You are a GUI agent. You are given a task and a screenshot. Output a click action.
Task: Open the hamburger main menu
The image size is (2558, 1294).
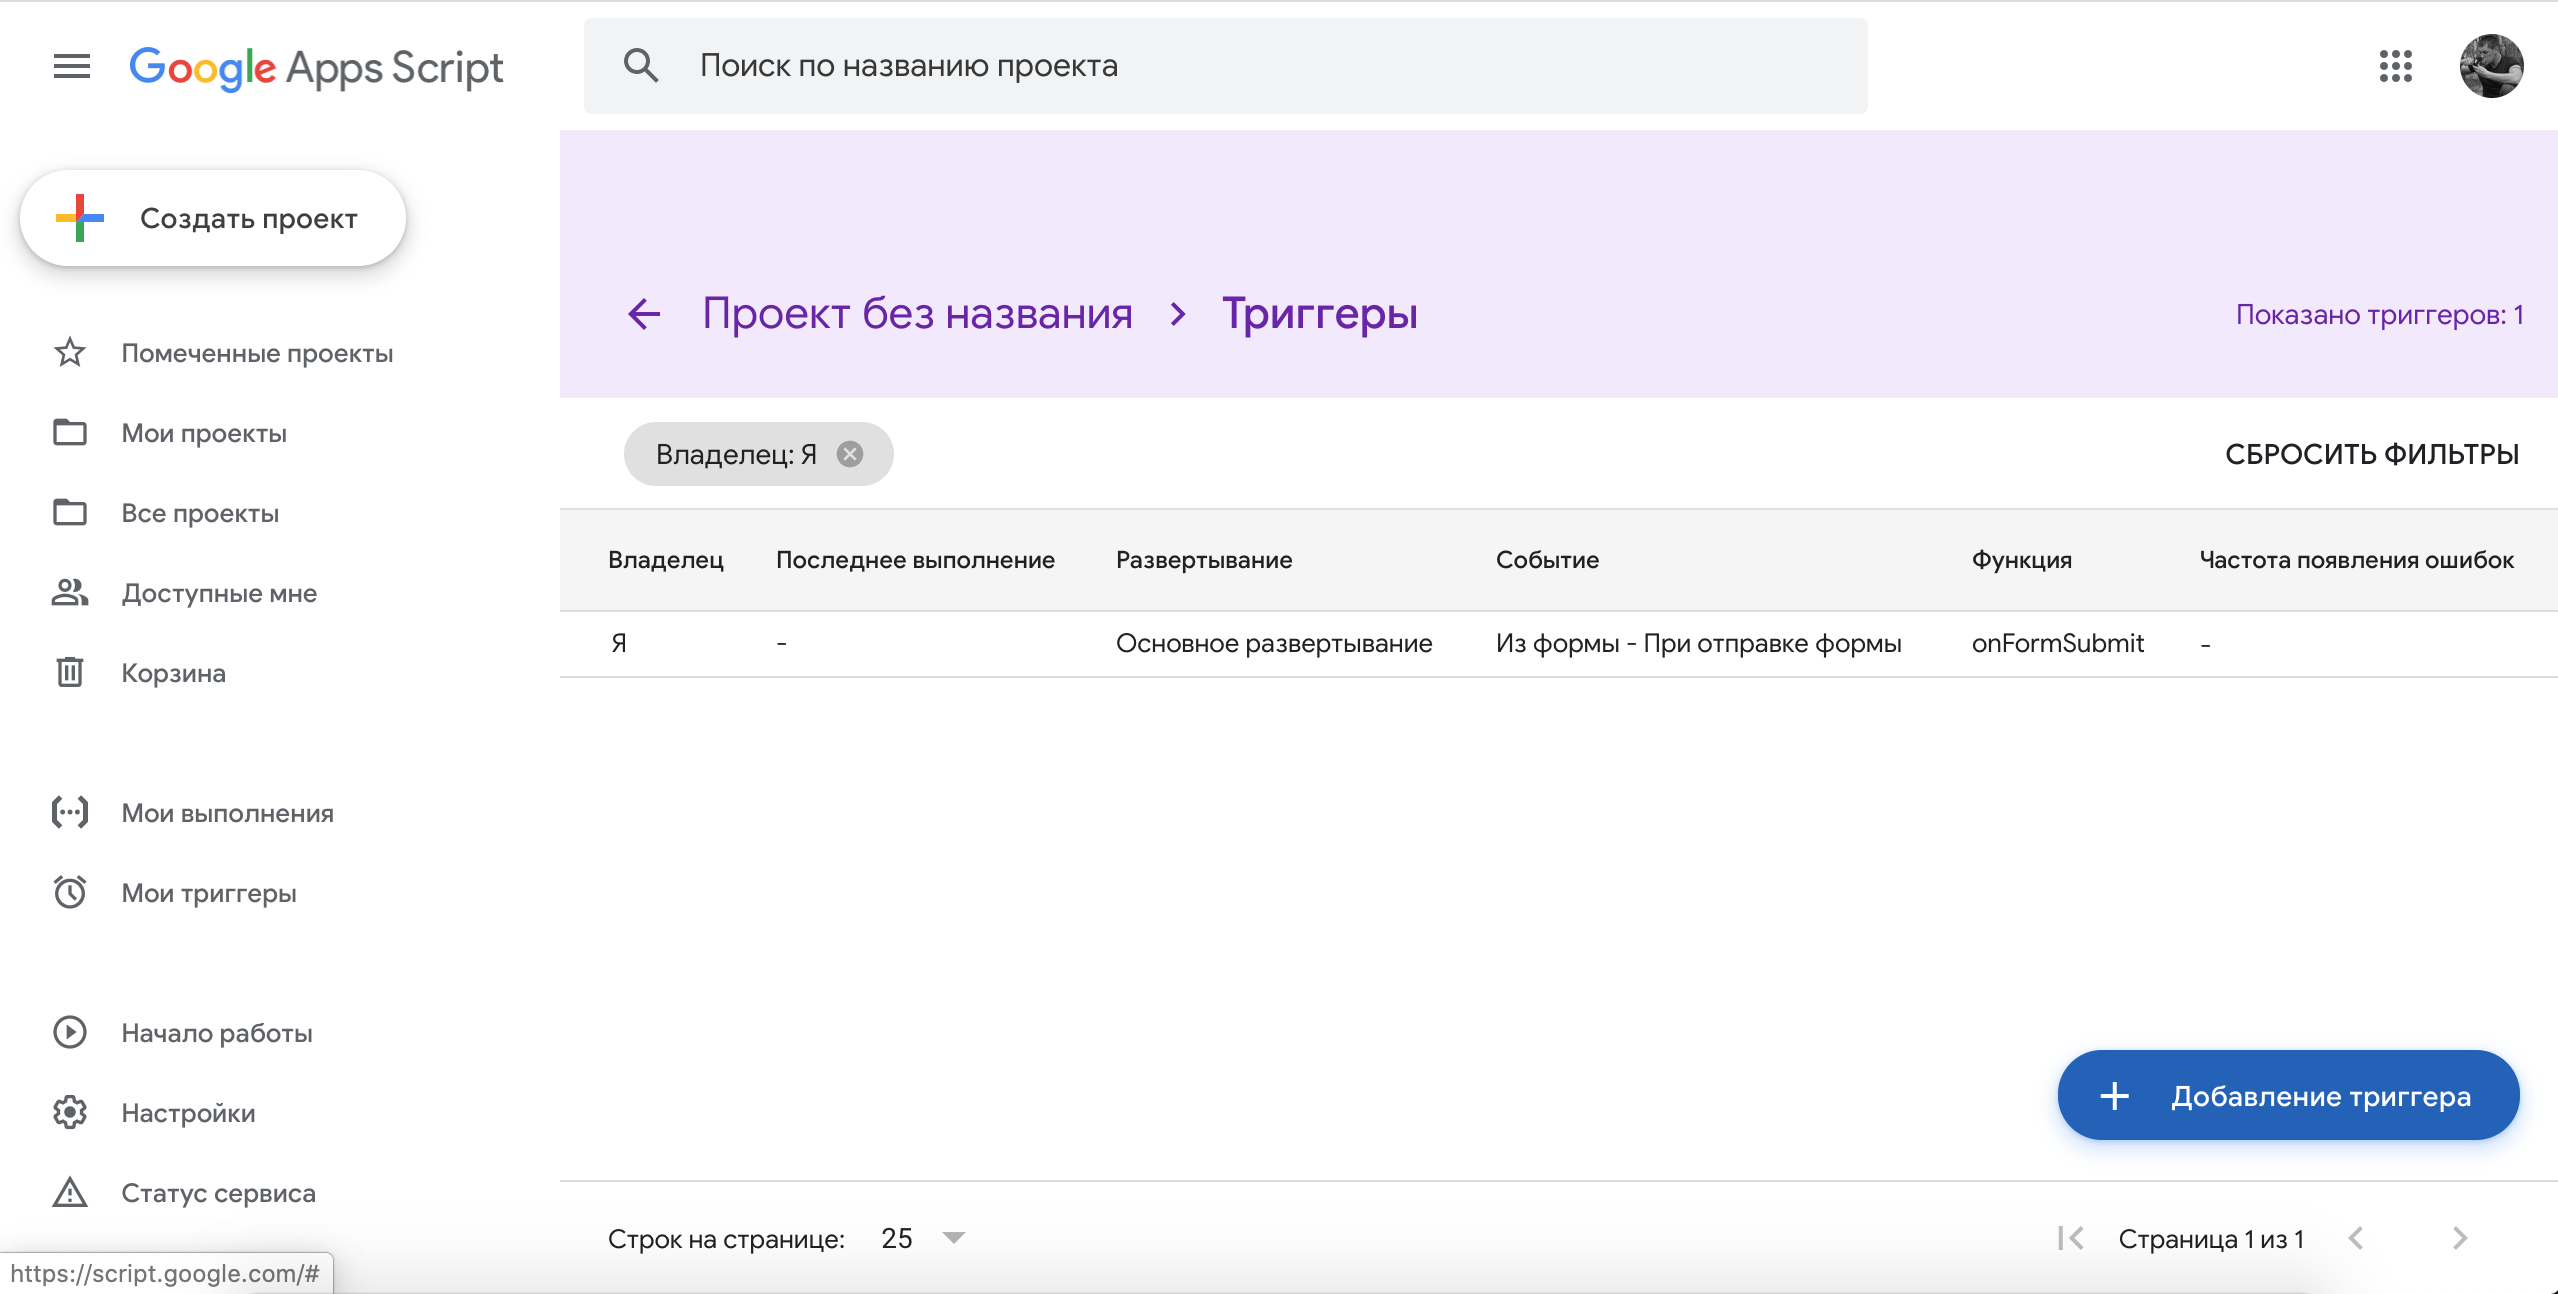coord(71,67)
